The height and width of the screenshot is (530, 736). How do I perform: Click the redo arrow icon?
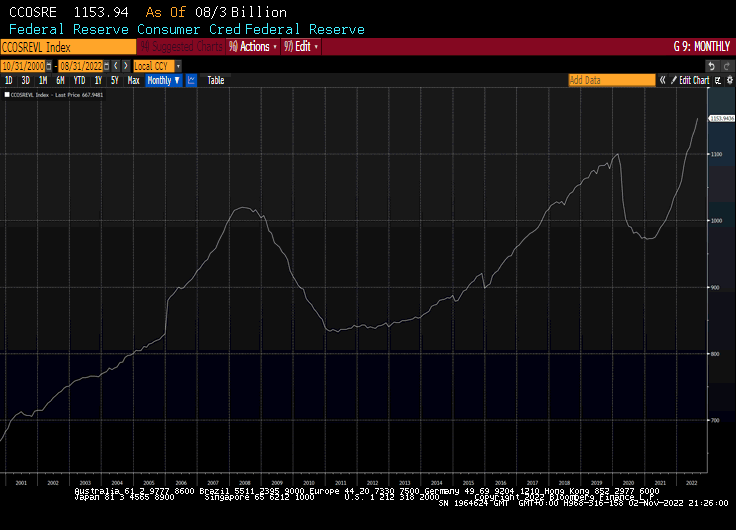pos(726,65)
